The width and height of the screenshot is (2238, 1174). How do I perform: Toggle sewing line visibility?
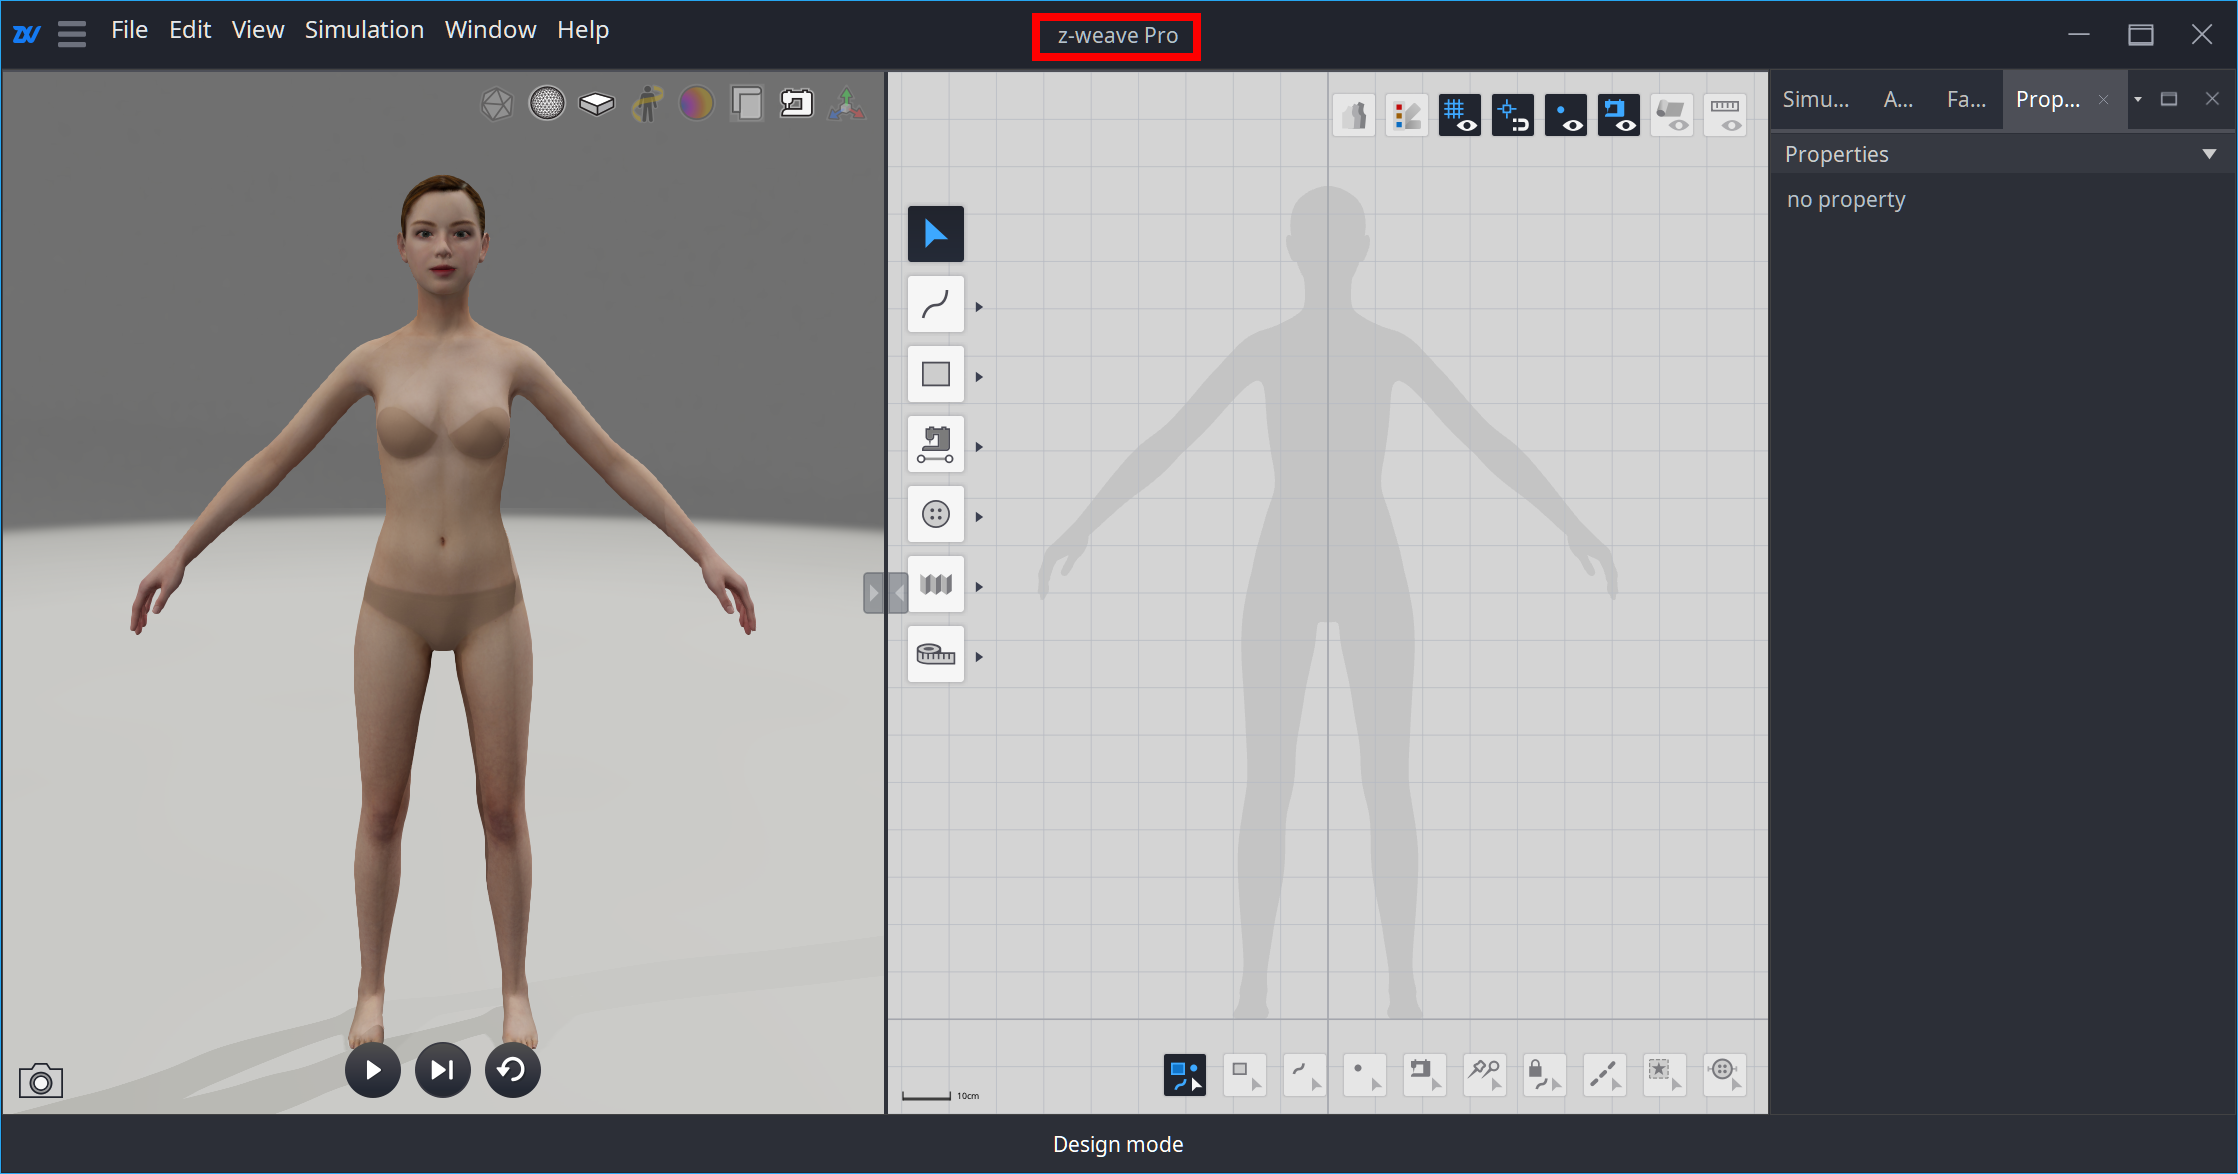(1619, 115)
